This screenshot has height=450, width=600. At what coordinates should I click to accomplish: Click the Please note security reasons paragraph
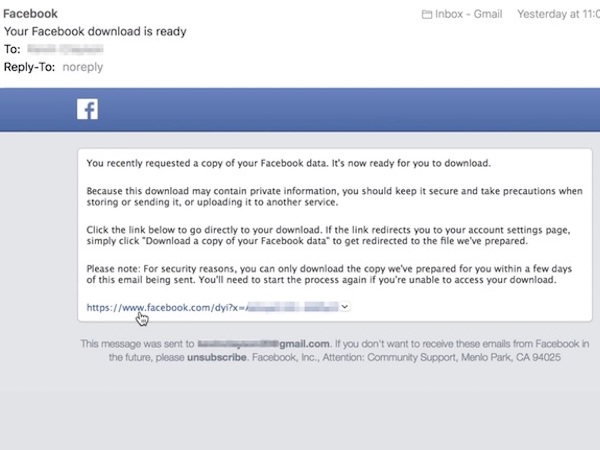coord(329,274)
